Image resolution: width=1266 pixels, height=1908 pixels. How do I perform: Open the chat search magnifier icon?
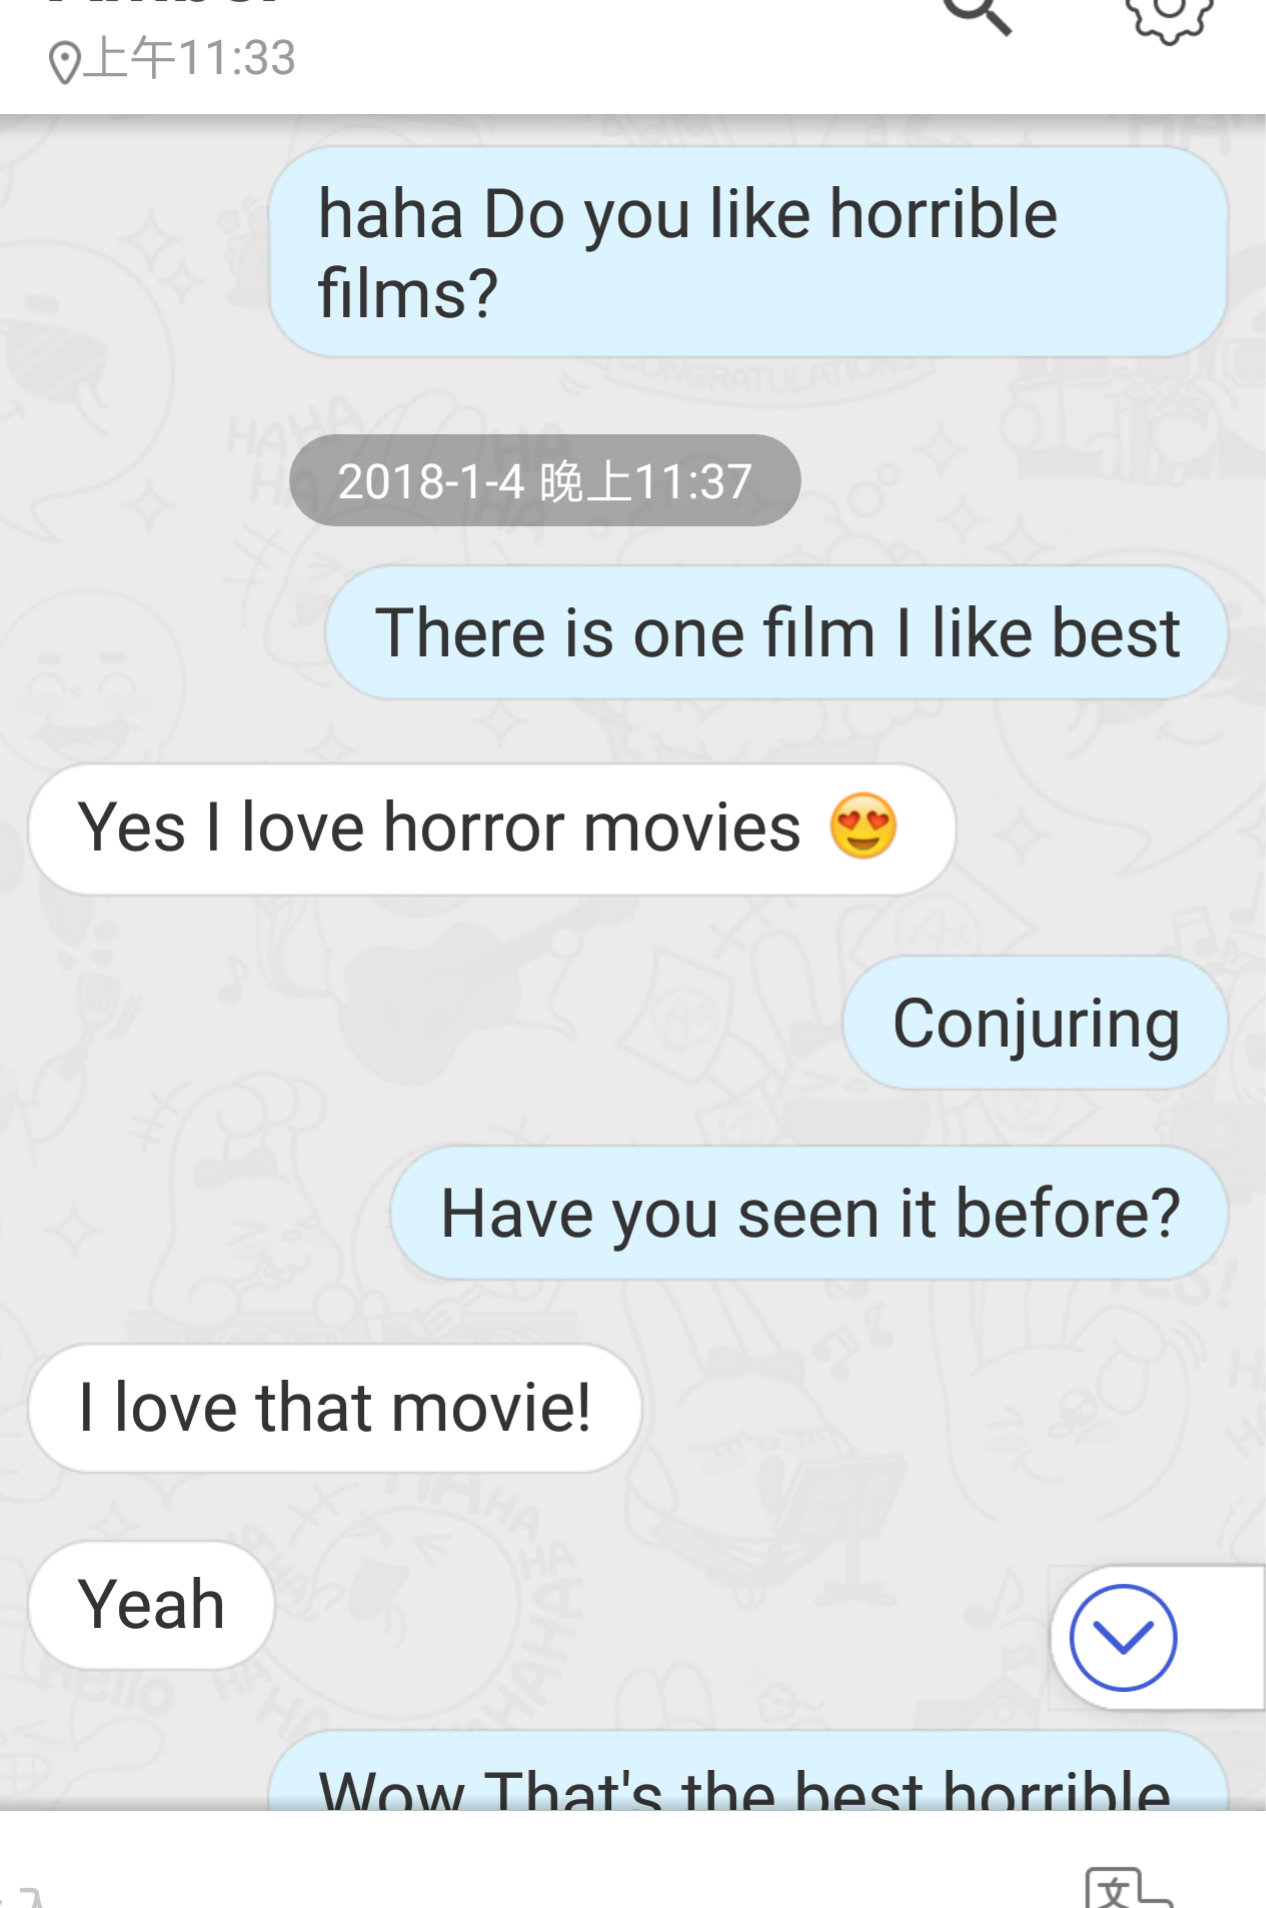pos(978,15)
